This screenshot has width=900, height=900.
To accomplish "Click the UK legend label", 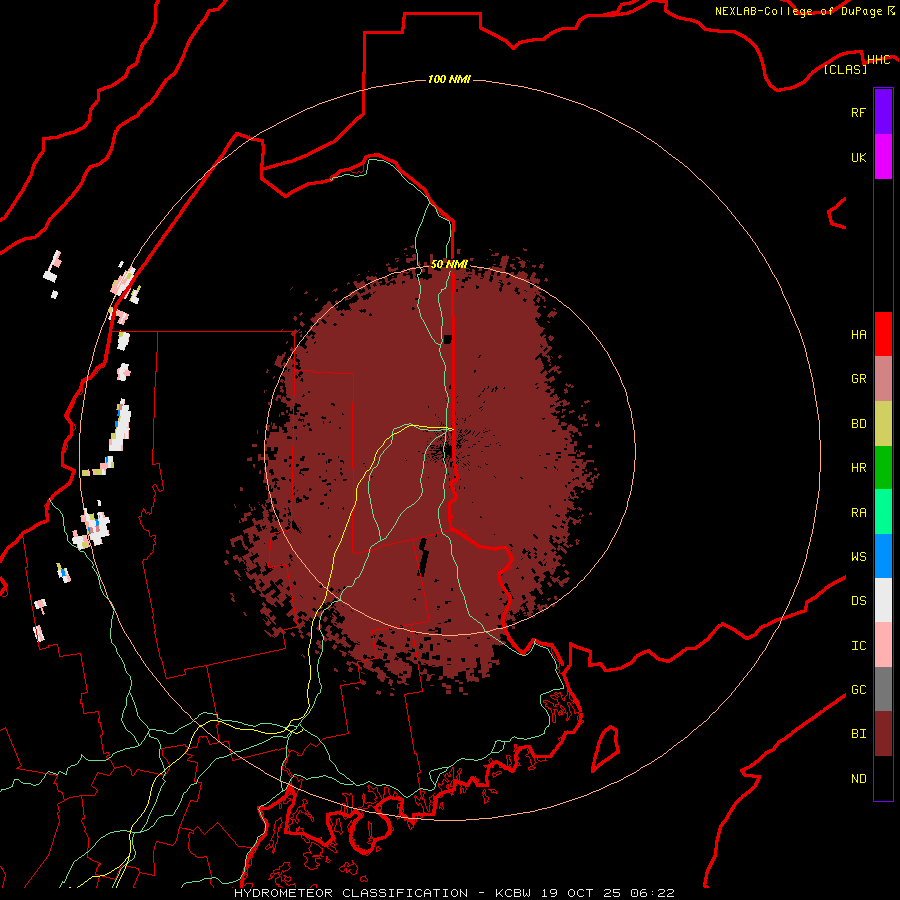I will [858, 157].
